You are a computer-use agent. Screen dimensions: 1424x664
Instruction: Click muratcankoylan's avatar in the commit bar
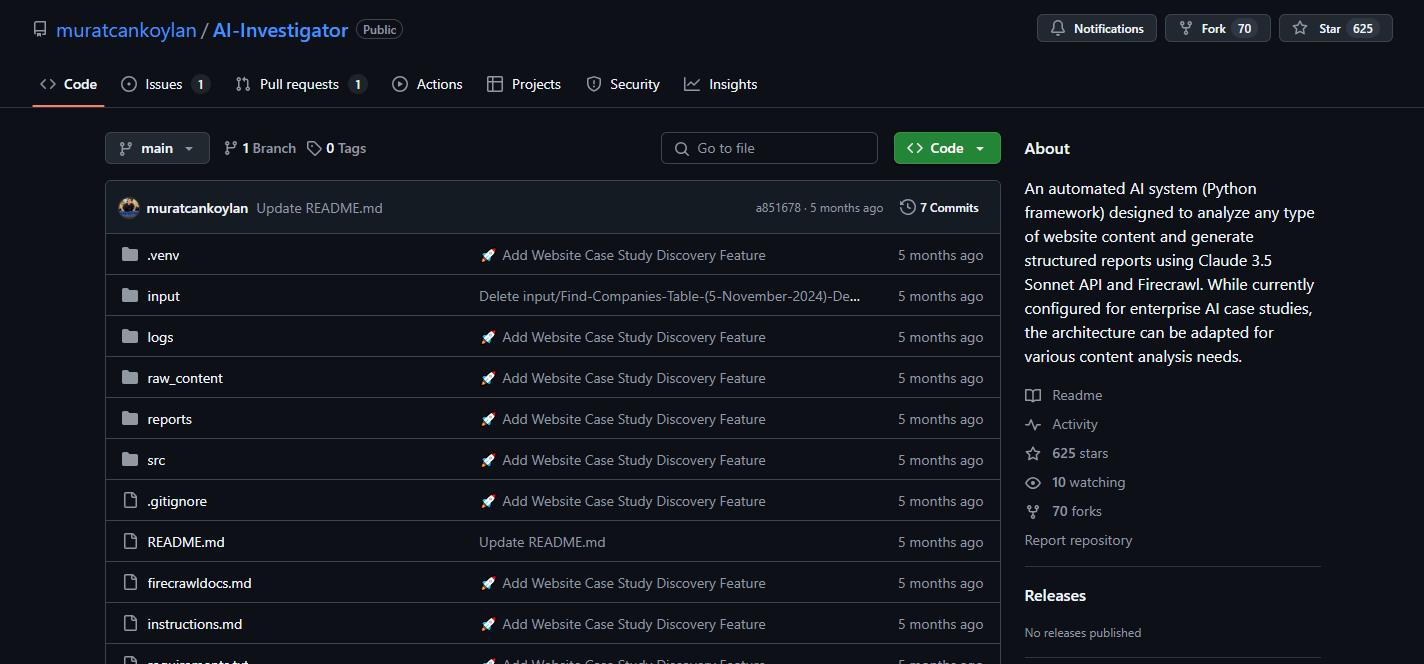(129, 208)
